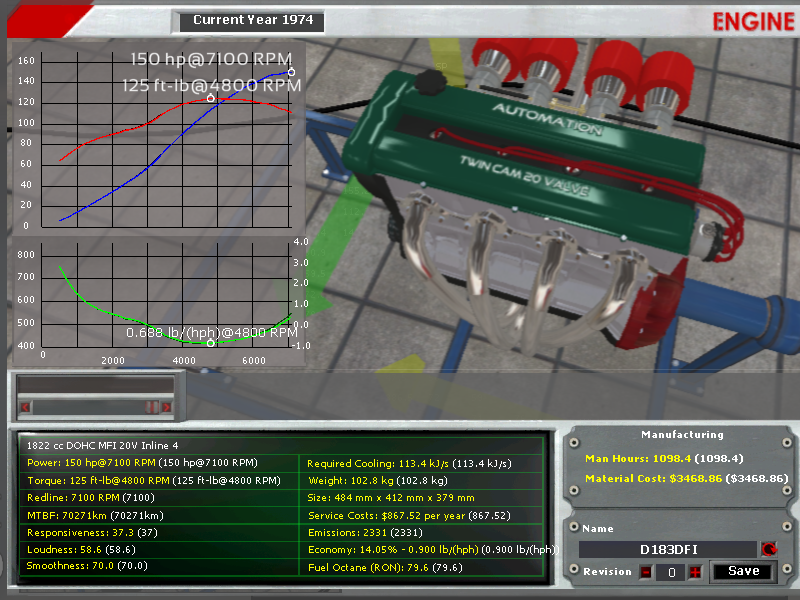Screen dimensions: 800x600
Task: Click the ENGINE heading at top right
Action: [754, 21]
